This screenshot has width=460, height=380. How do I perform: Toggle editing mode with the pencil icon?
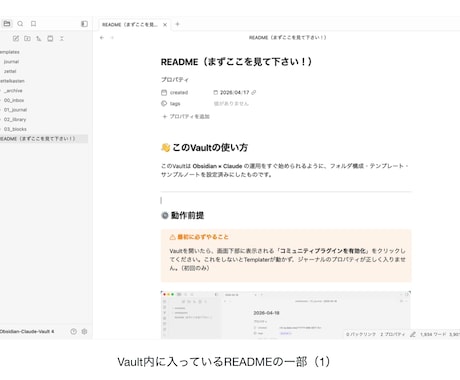[x=413, y=334]
